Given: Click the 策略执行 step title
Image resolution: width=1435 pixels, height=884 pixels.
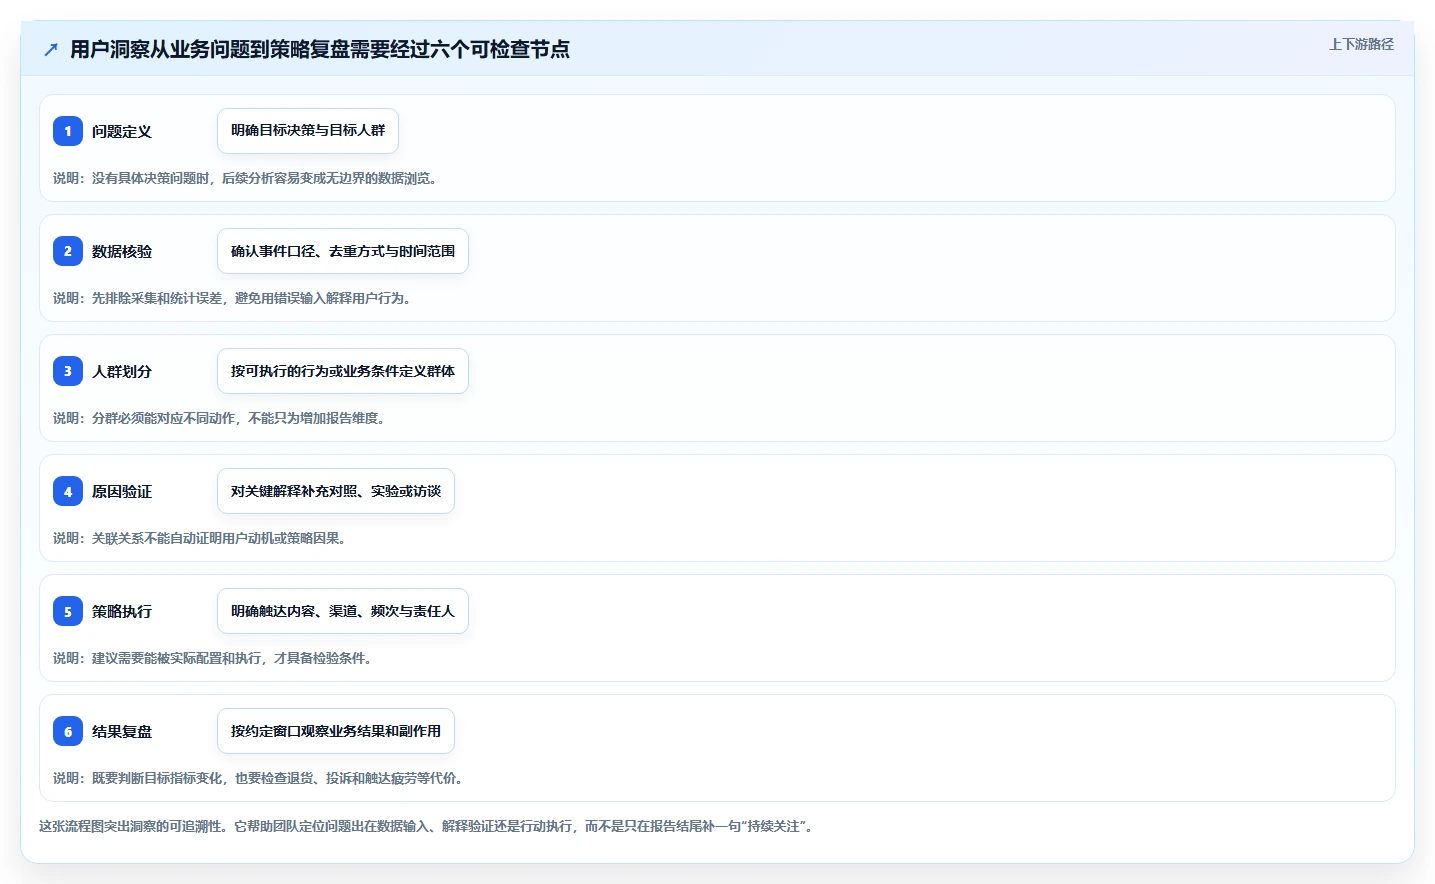Looking at the screenshot, I should coord(122,611).
